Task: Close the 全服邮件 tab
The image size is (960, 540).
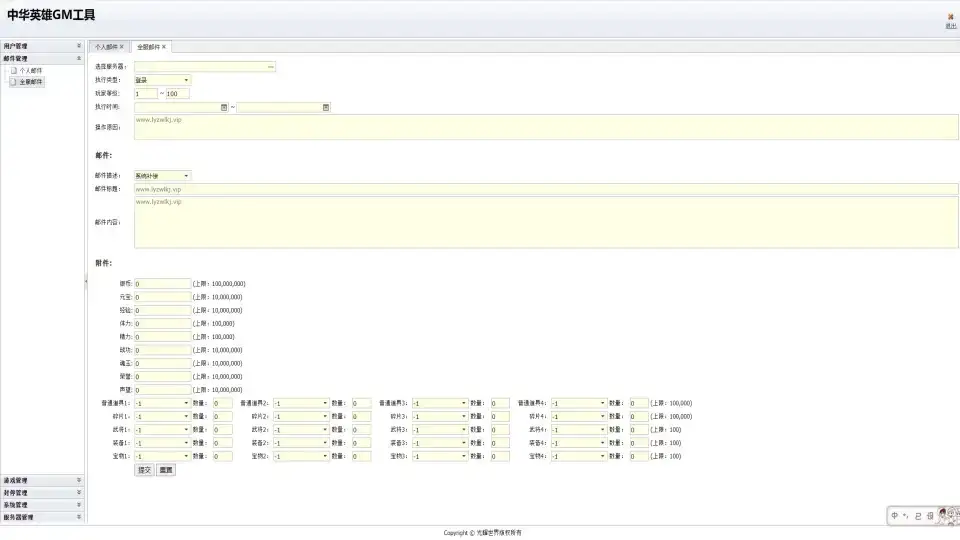Action: click(164, 47)
